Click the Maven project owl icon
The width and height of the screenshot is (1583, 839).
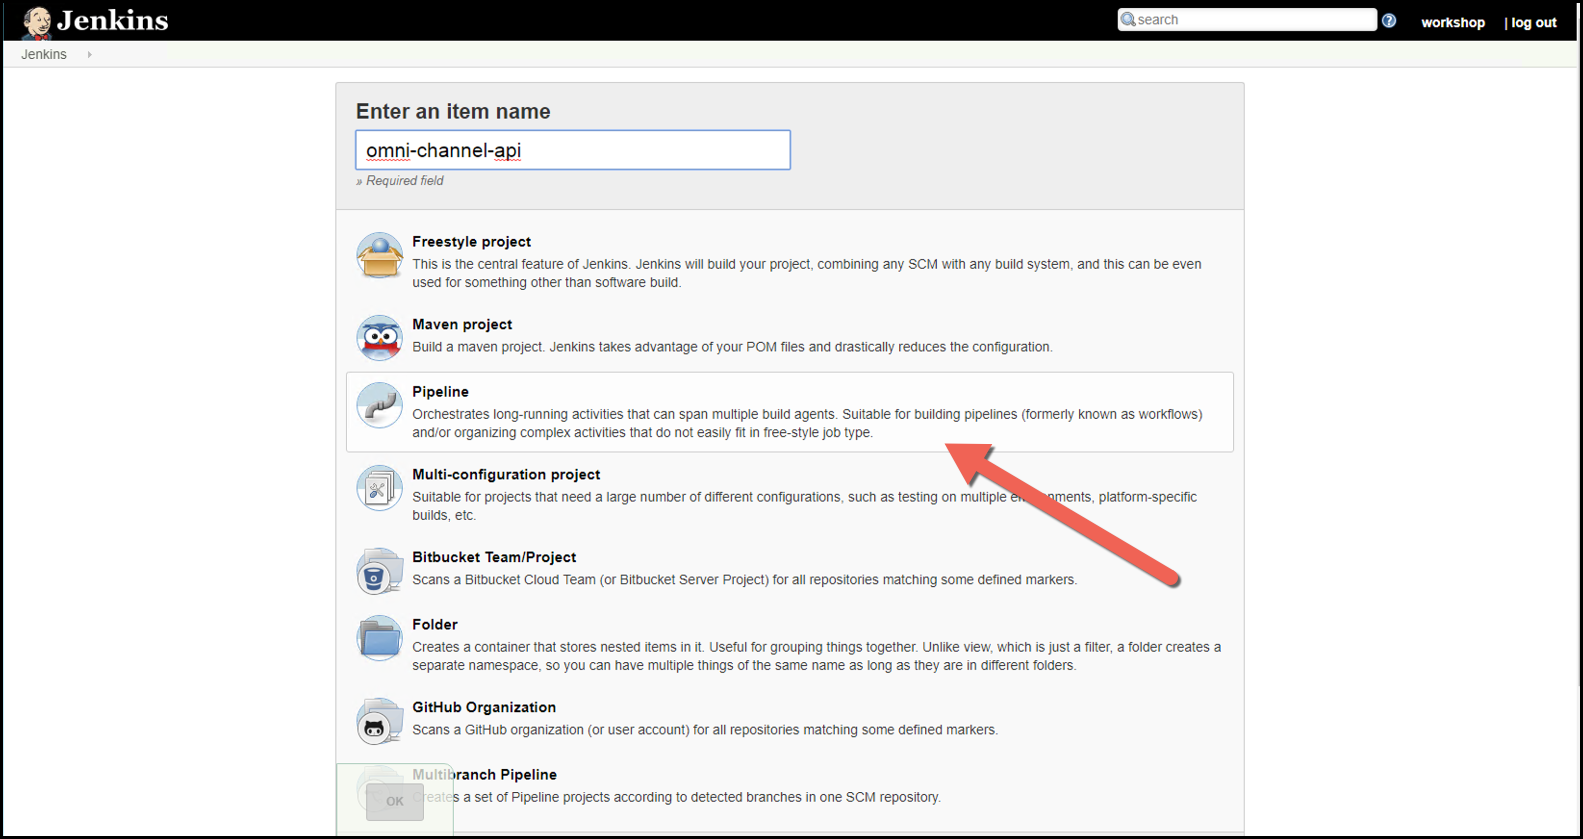[379, 338]
